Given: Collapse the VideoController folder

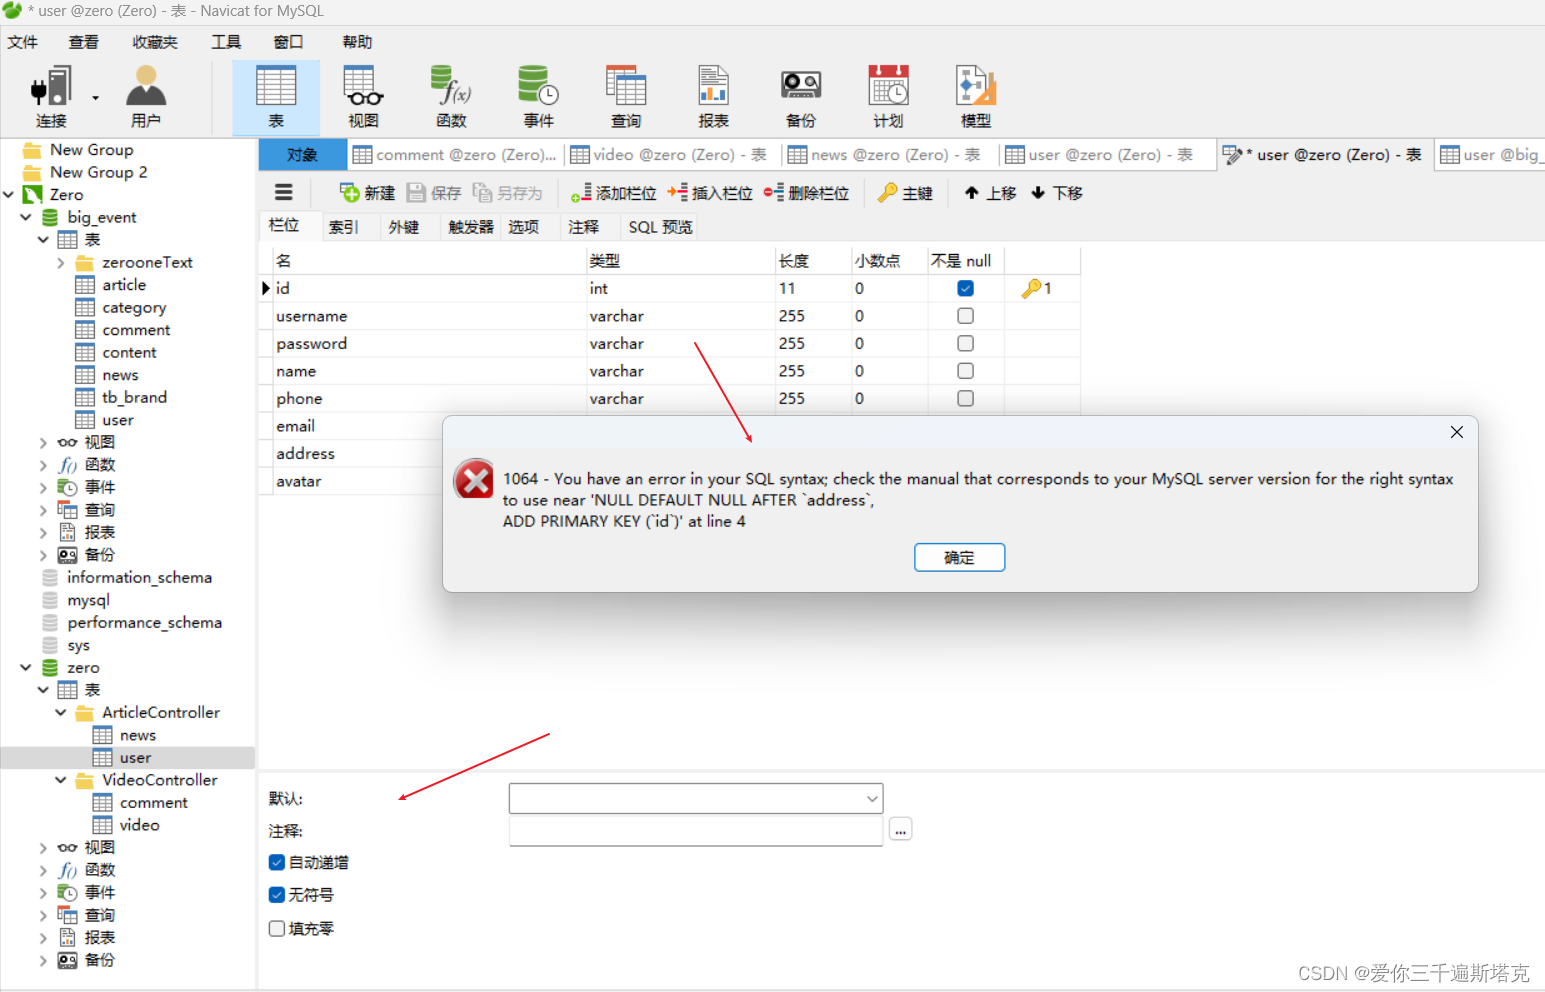Looking at the screenshot, I should click(x=59, y=779).
